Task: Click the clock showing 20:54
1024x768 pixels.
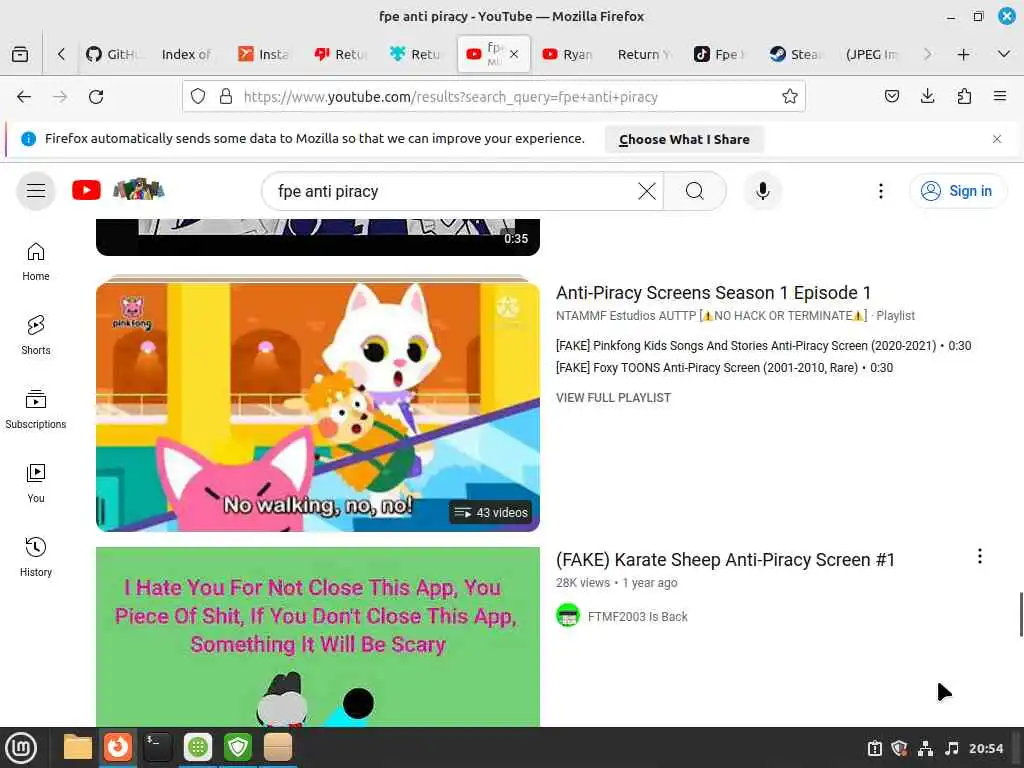Action: pyautogui.click(x=985, y=748)
